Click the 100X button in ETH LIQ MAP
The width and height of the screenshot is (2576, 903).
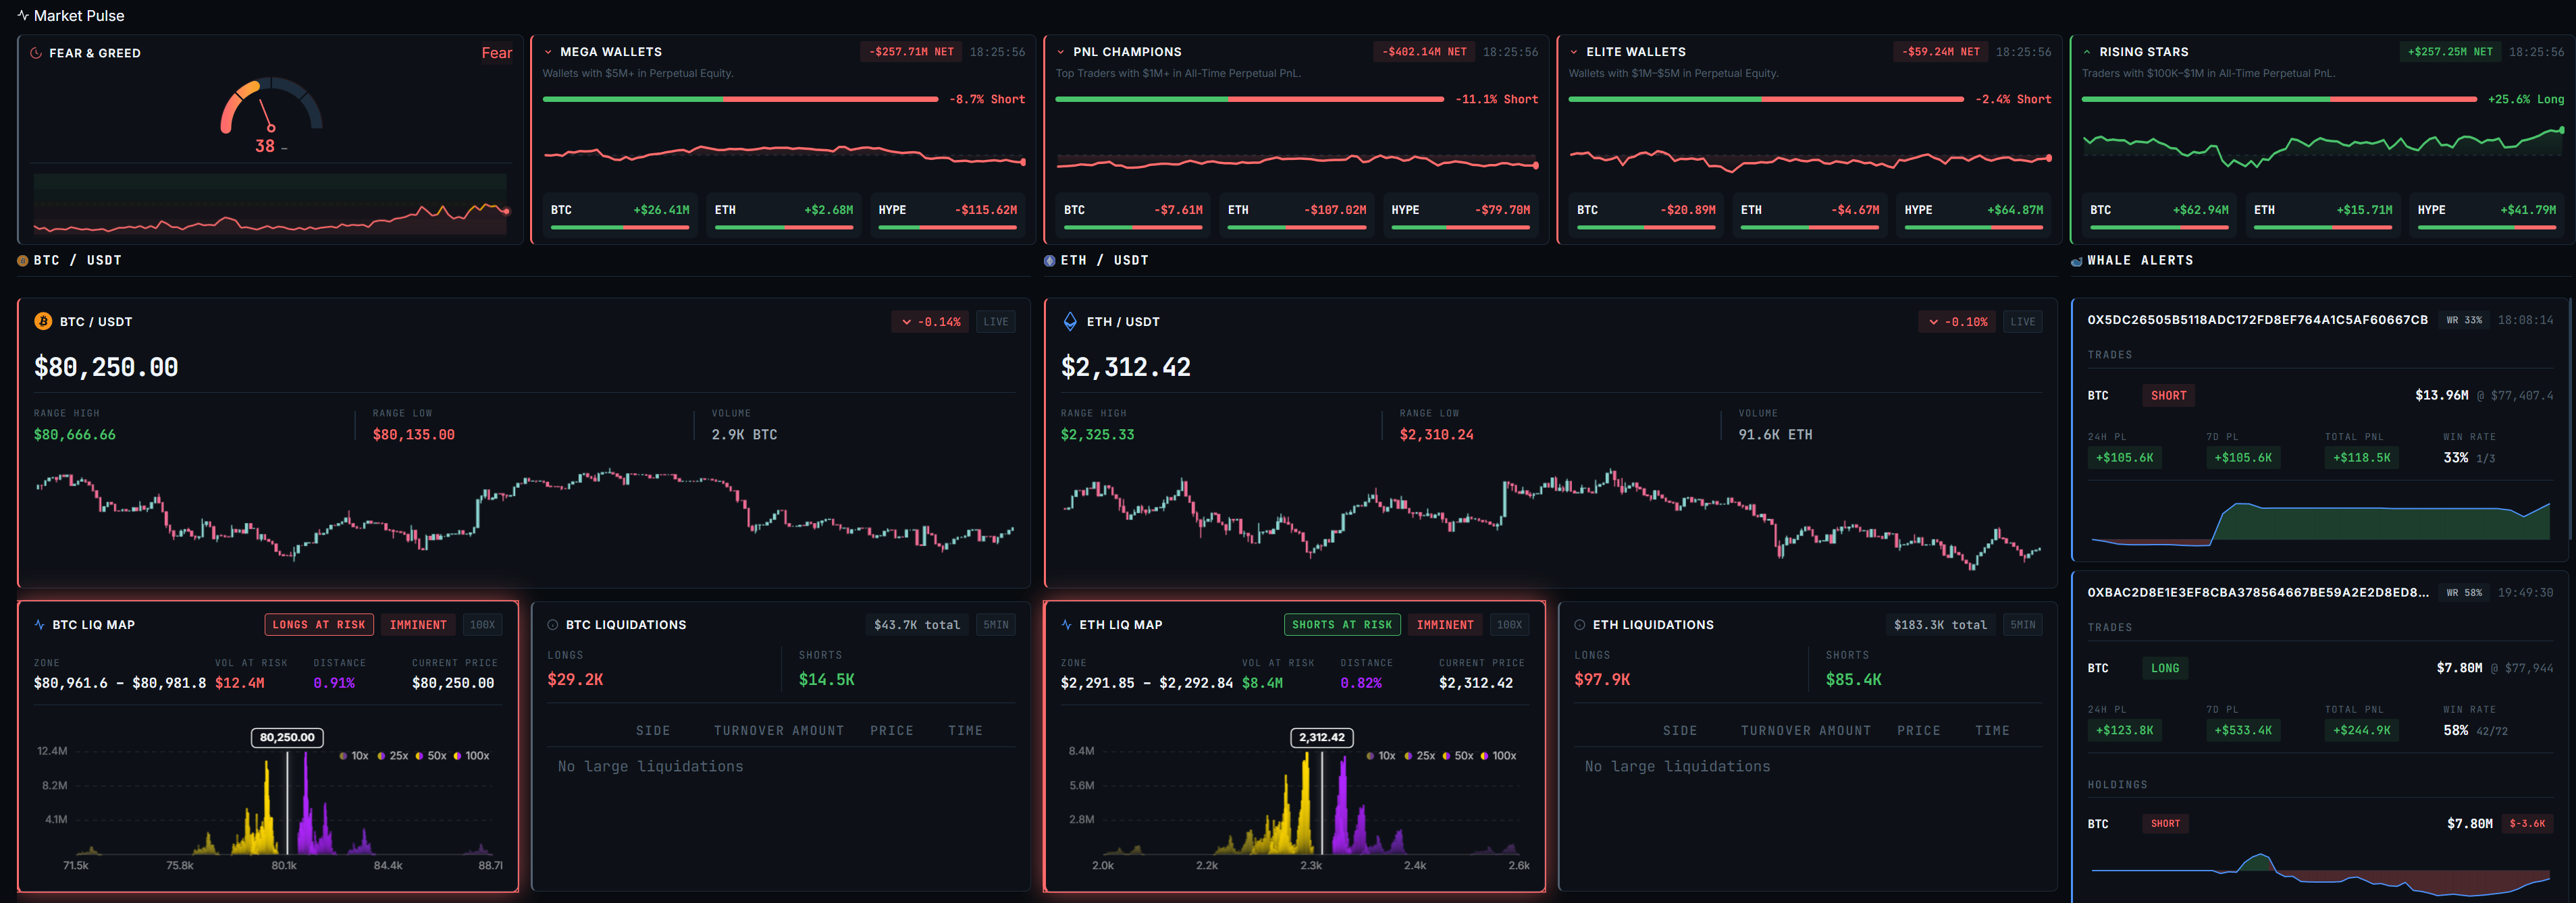click(1510, 625)
